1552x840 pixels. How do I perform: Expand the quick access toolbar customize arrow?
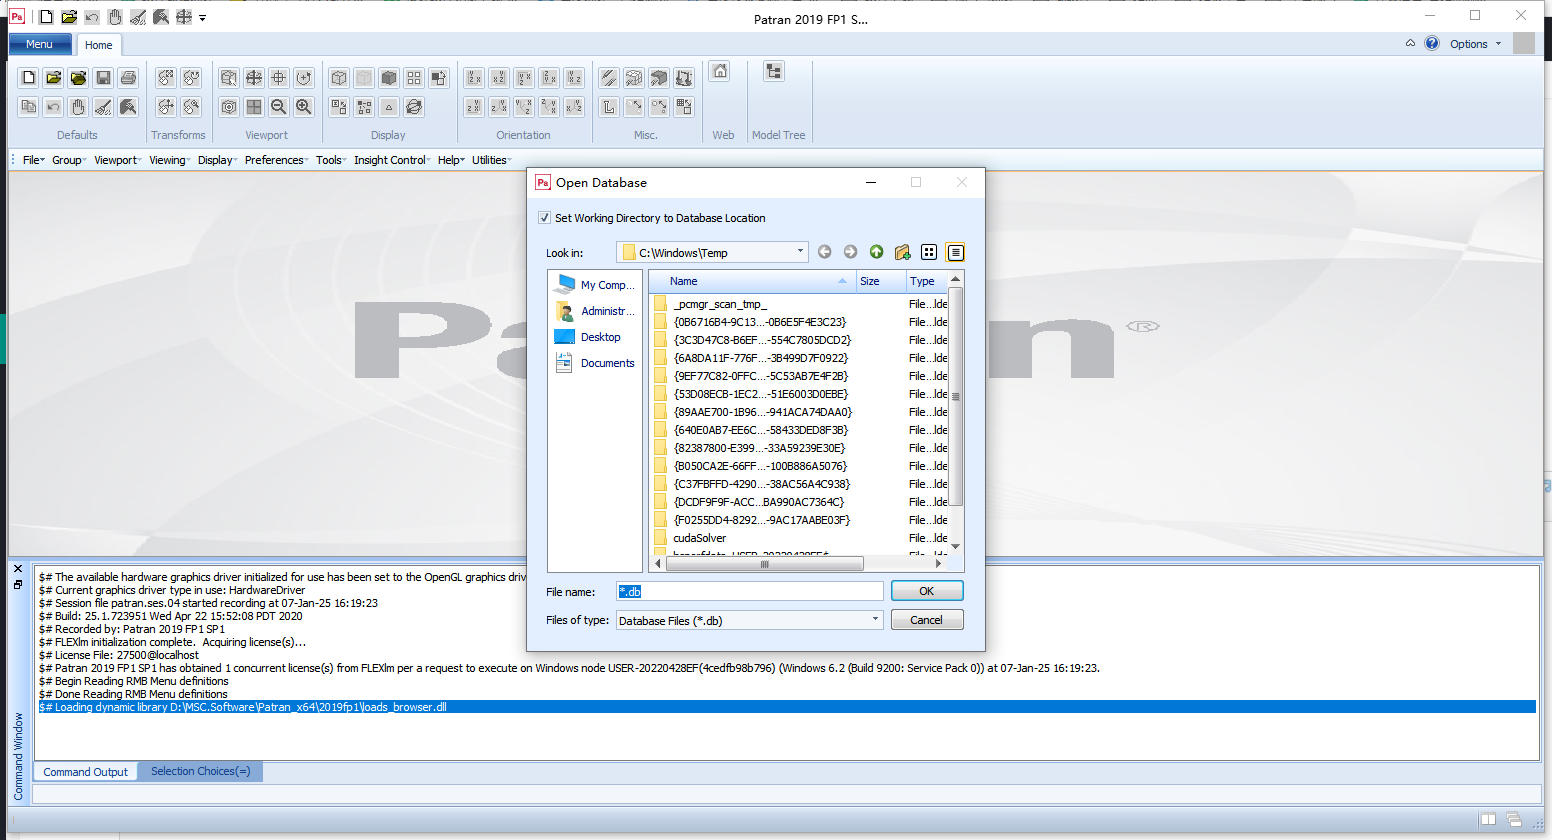202,18
